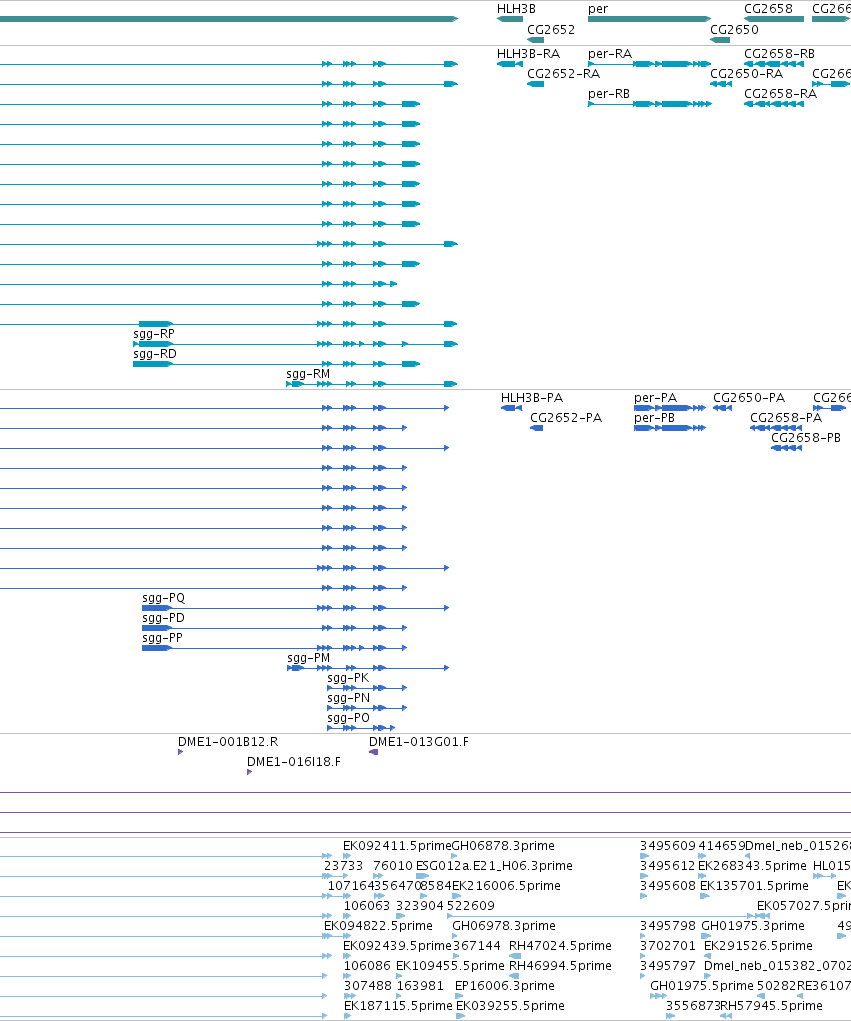Select the sgg-PQ protein feature
This screenshot has width=851, height=1021.
pos(296,608)
